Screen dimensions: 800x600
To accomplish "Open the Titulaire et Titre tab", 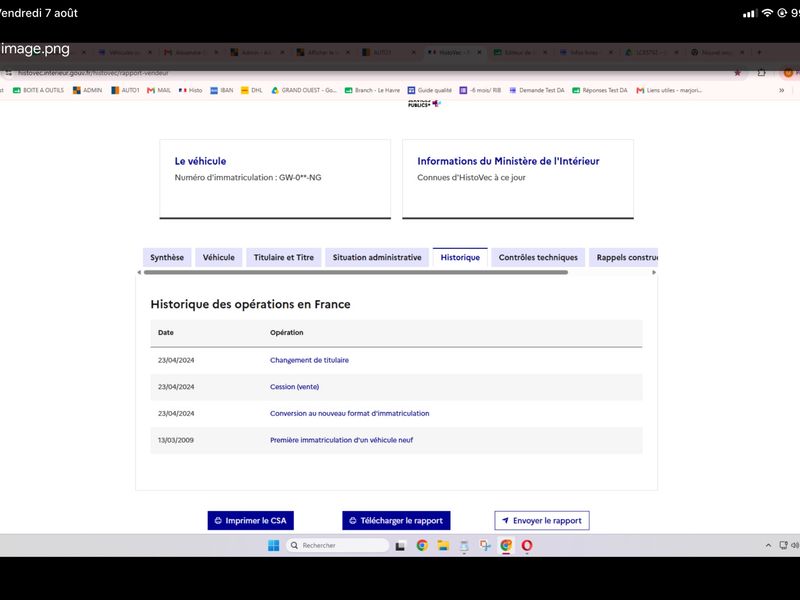I will 284,258.
